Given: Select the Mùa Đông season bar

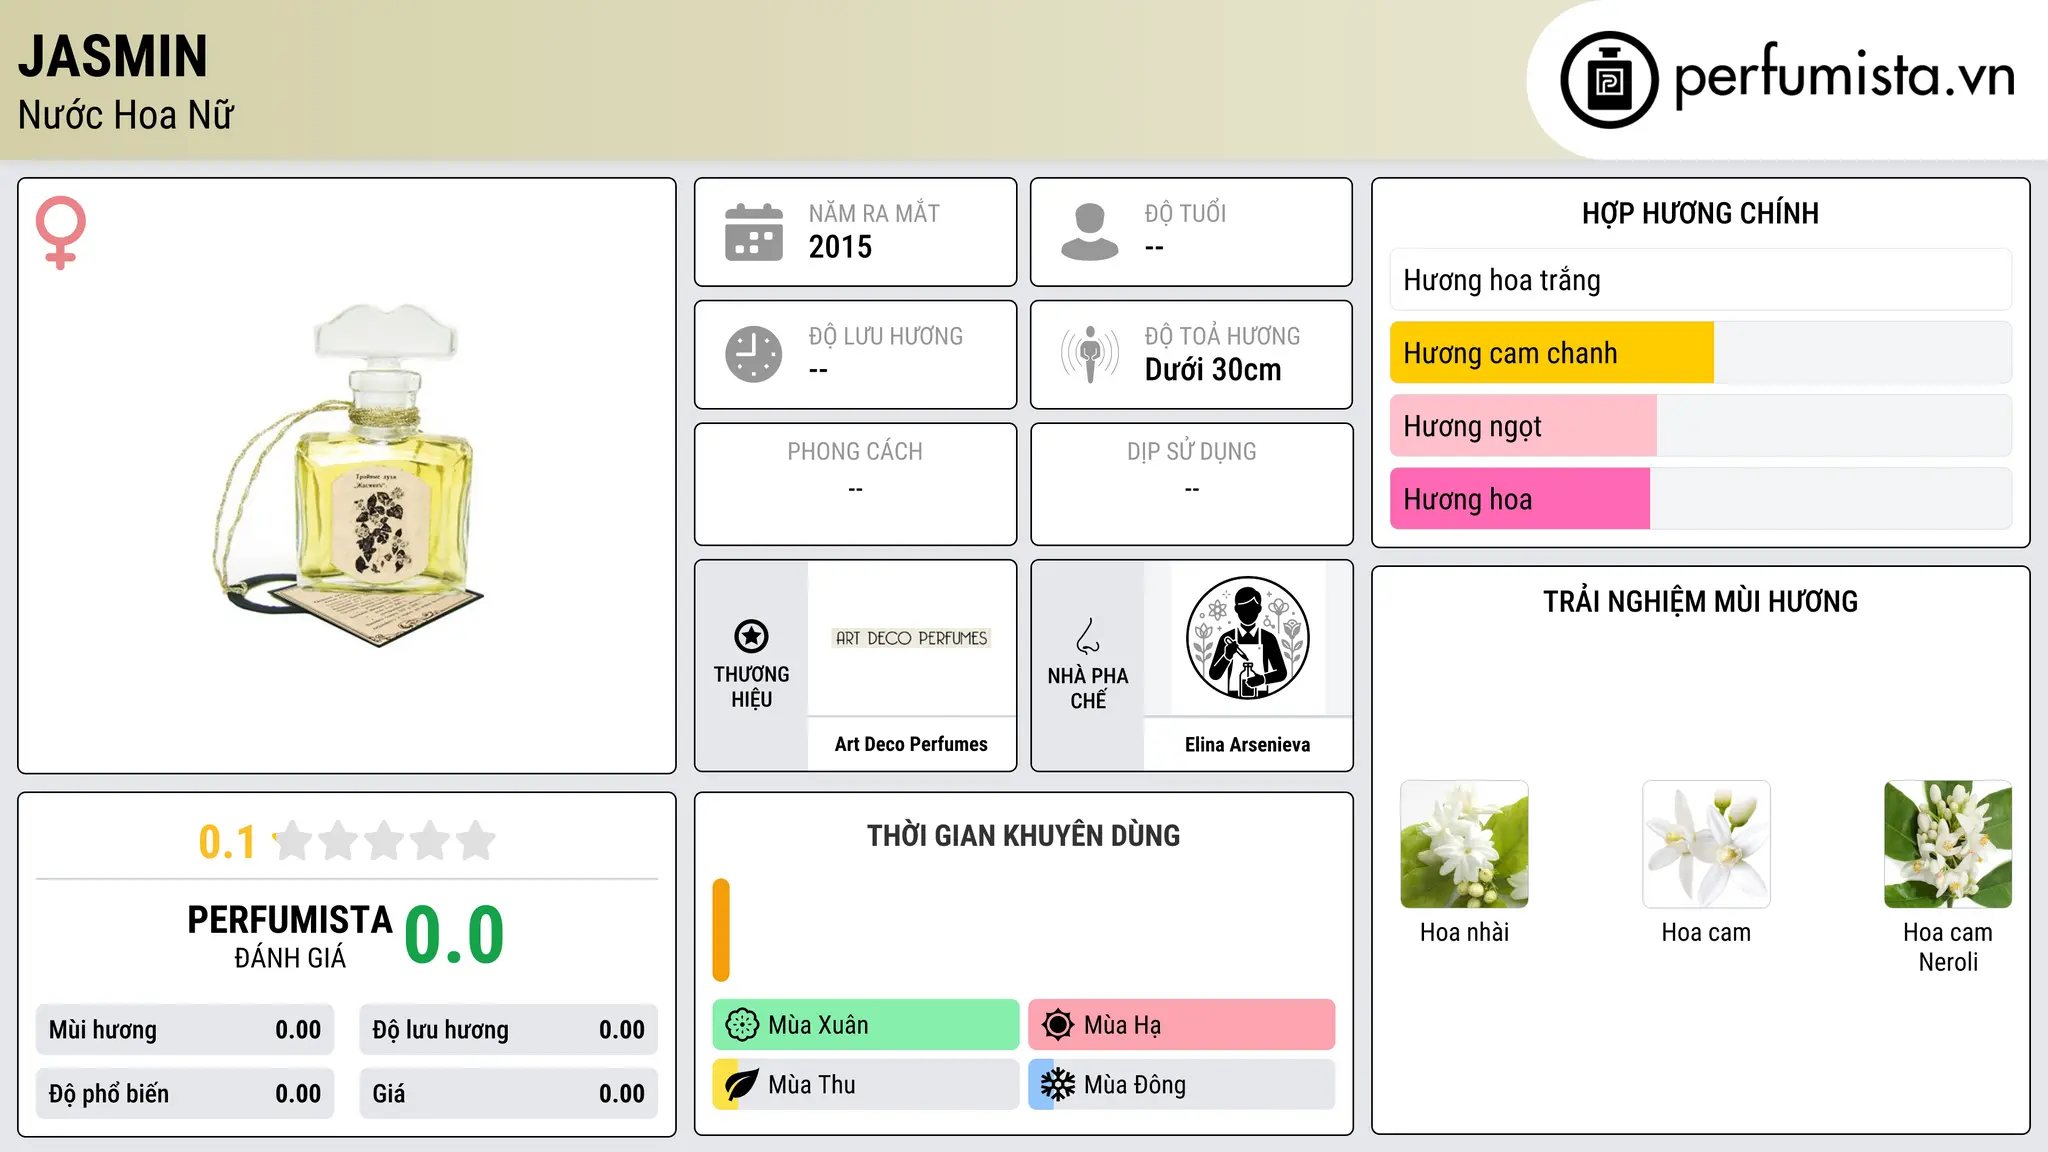Looking at the screenshot, I should [1182, 1085].
